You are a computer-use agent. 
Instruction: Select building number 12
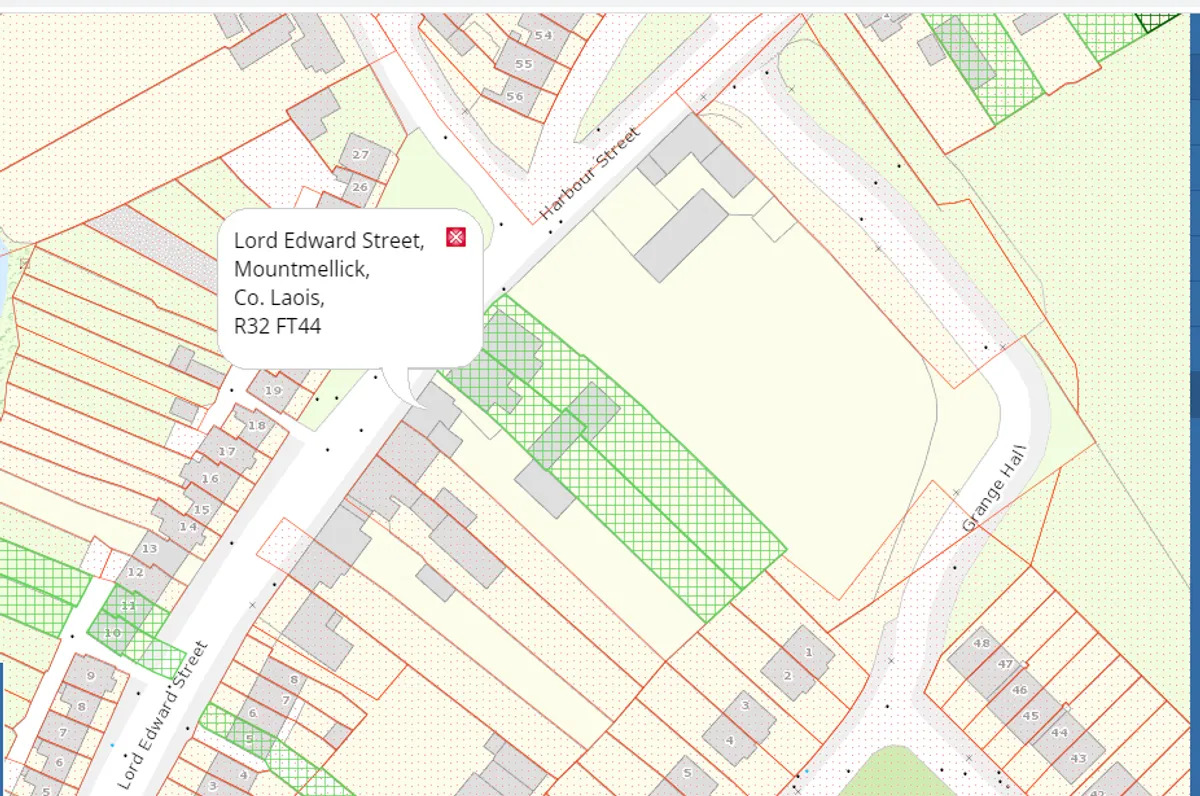coord(136,572)
